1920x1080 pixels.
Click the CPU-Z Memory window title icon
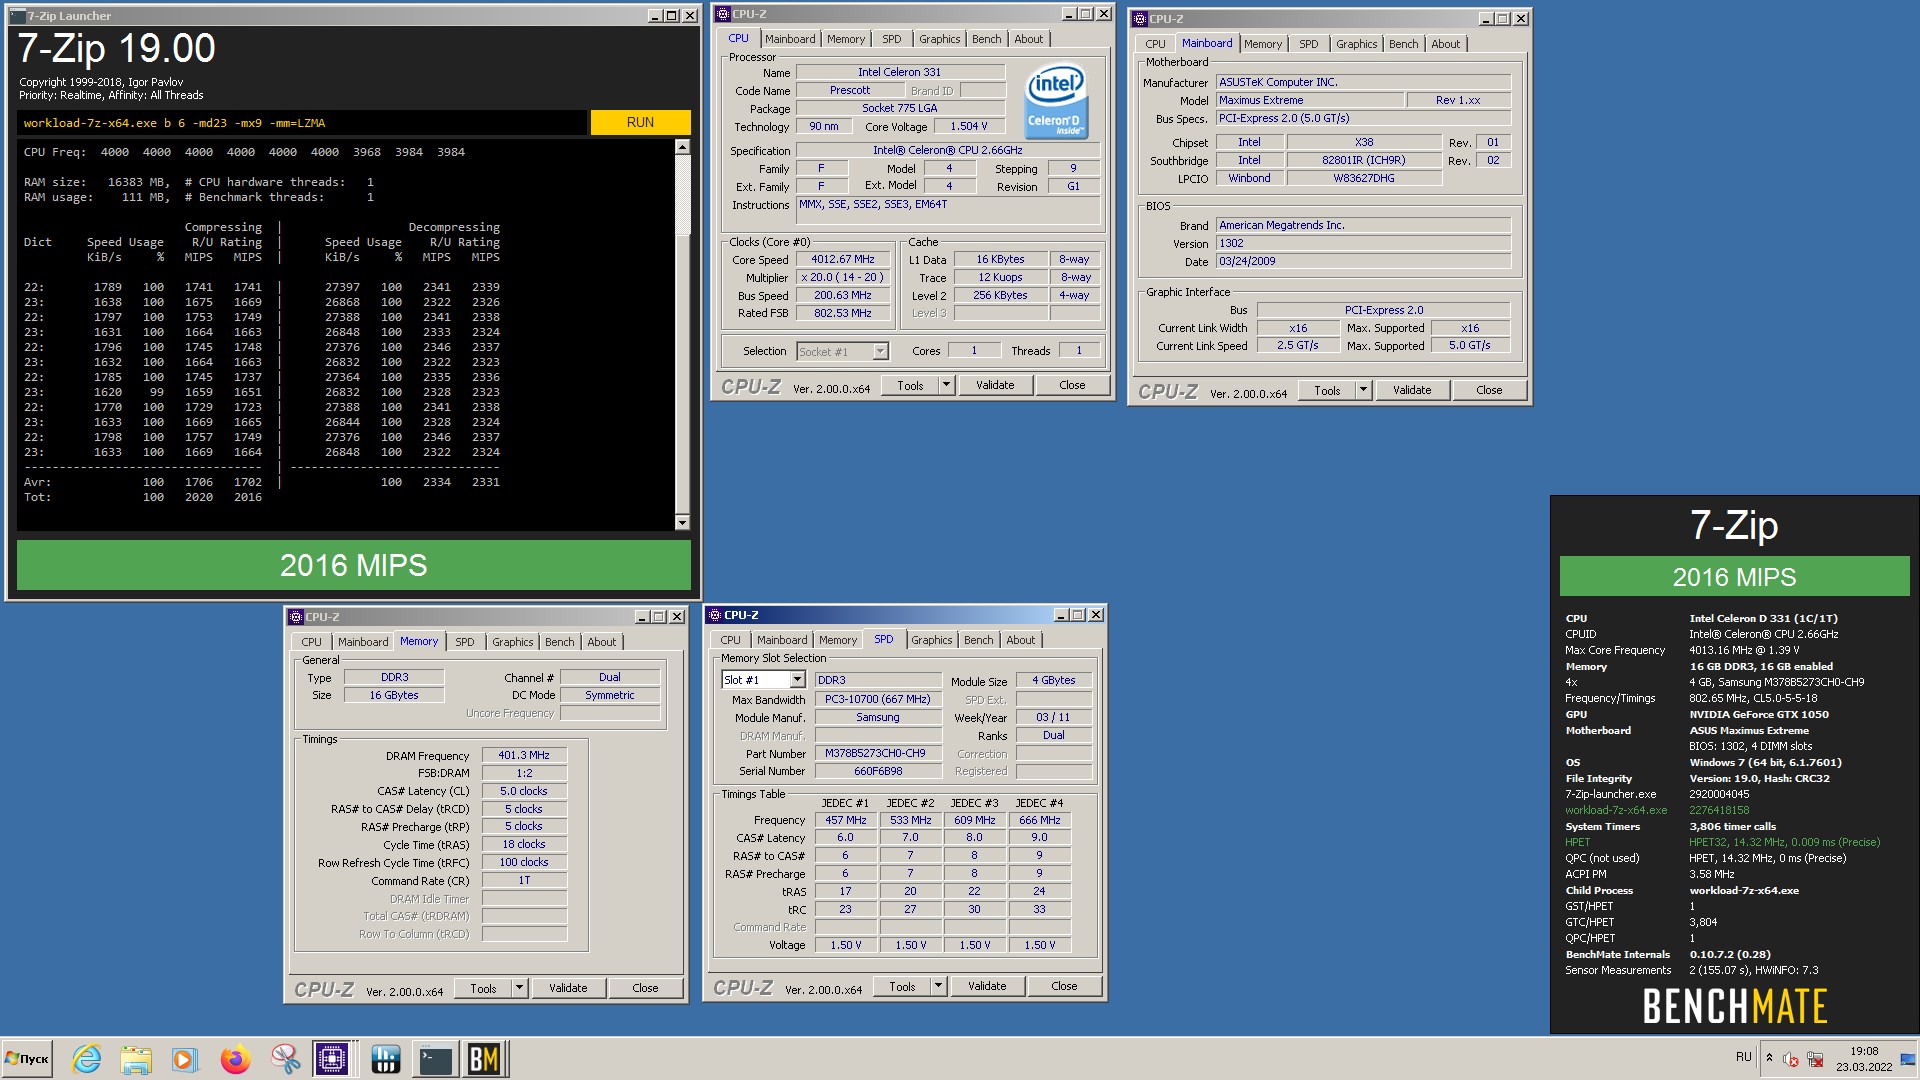(296, 617)
